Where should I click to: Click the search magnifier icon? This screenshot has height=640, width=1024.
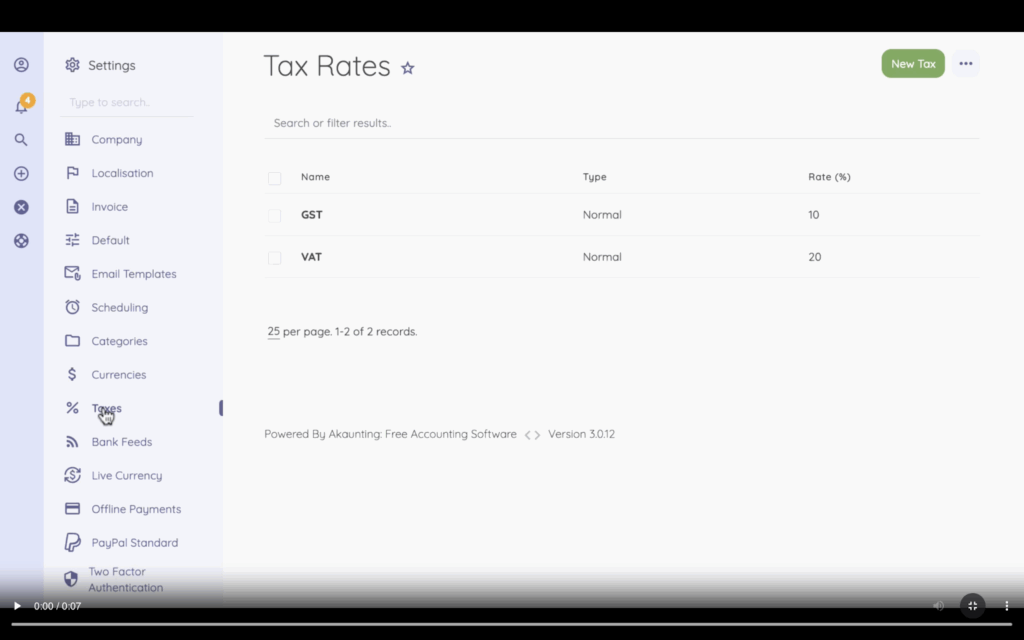coord(21,140)
